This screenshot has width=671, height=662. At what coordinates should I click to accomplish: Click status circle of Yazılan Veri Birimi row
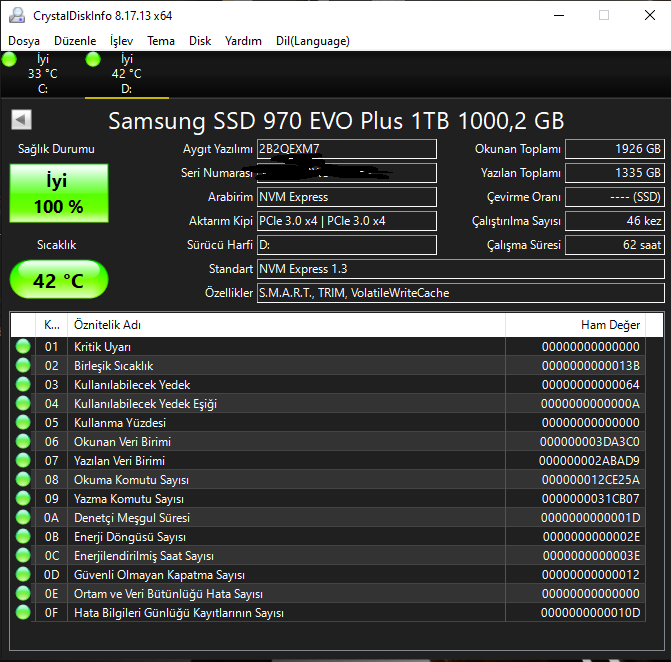click(x=23, y=460)
